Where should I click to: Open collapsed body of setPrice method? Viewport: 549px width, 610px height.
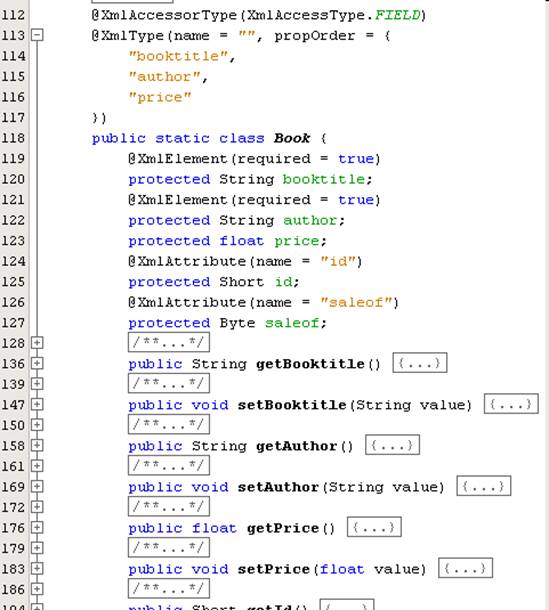(465, 568)
